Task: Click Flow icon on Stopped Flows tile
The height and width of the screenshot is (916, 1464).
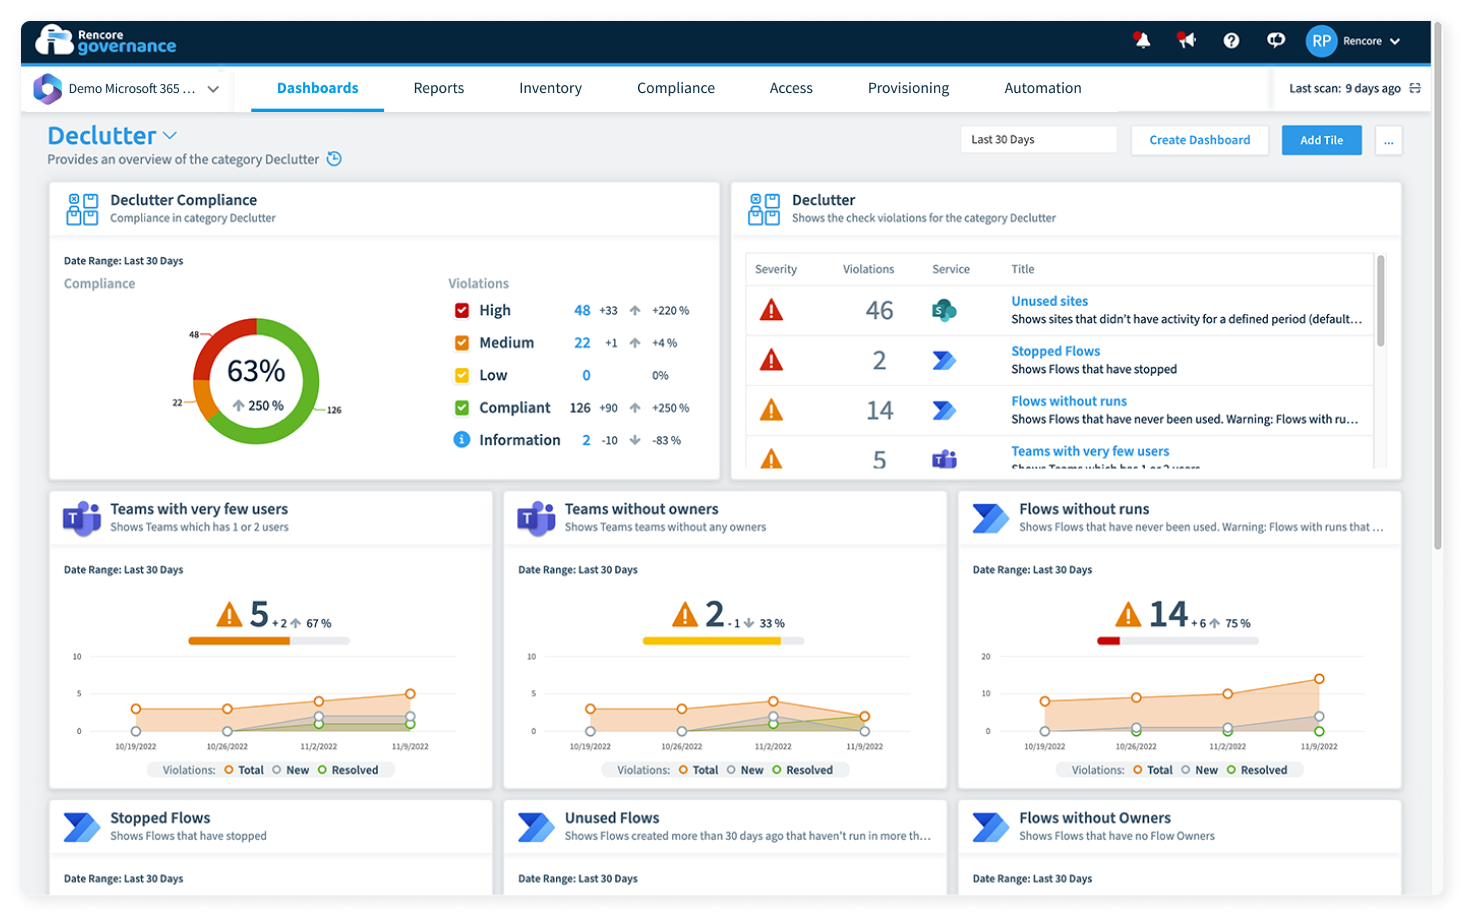Action: click(82, 827)
